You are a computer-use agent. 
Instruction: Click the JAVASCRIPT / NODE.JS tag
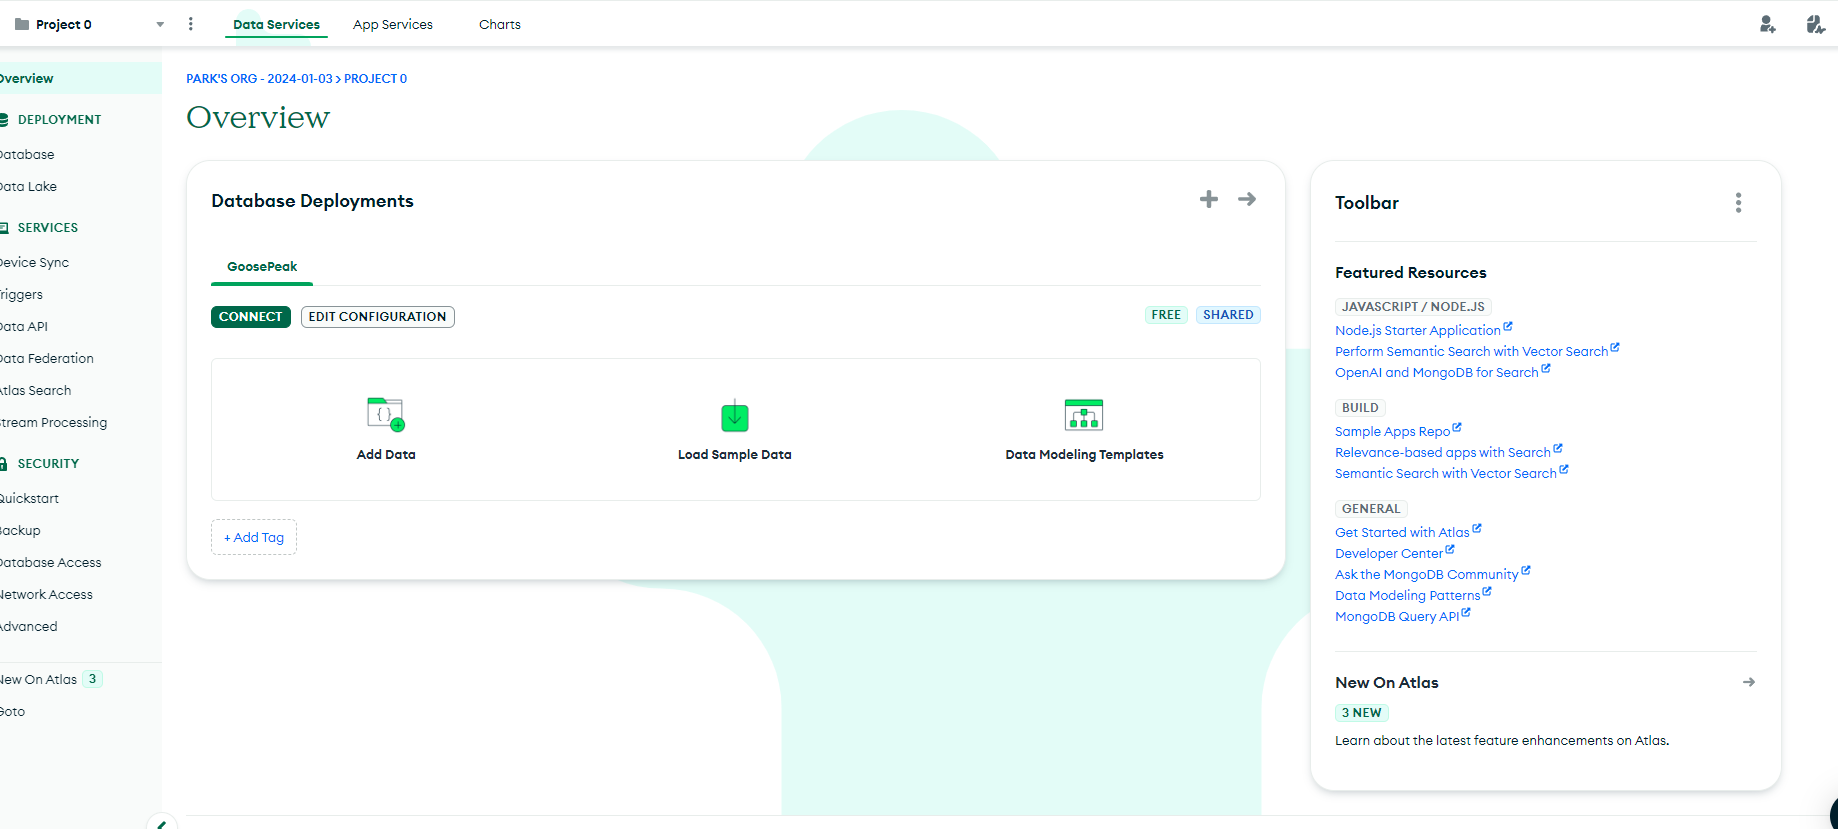click(1413, 307)
